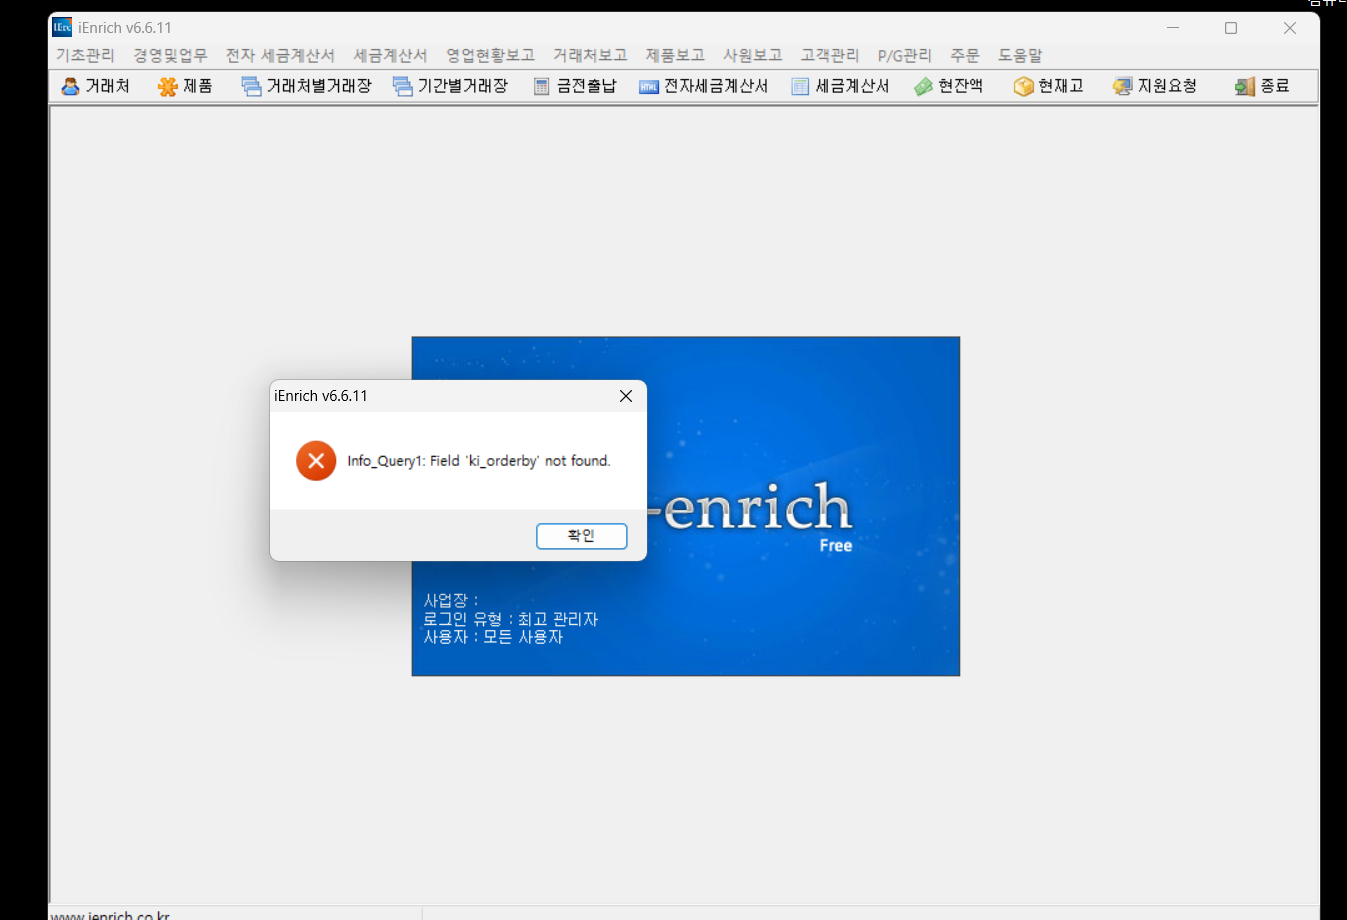Close the error dialog with the X

[626, 396]
